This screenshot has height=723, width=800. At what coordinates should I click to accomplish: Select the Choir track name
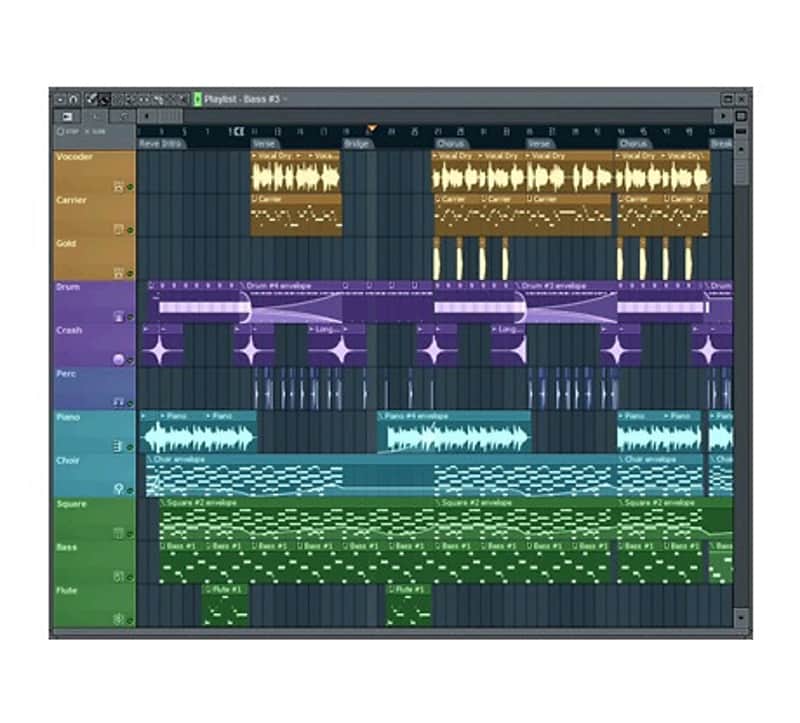tap(67, 460)
